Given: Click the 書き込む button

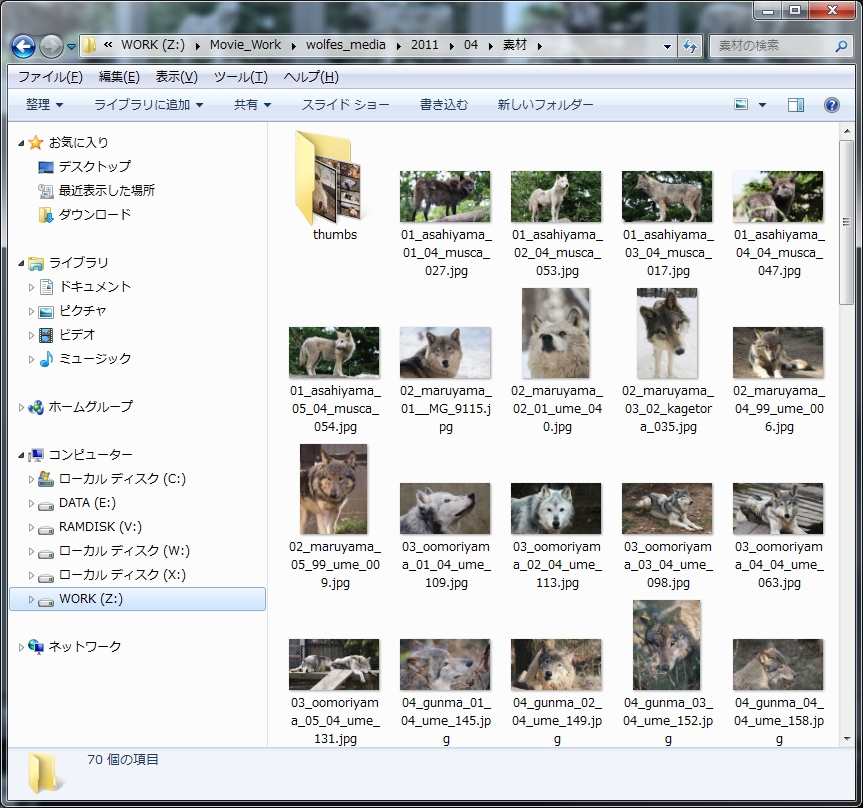Looking at the screenshot, I should coord(444,105).
